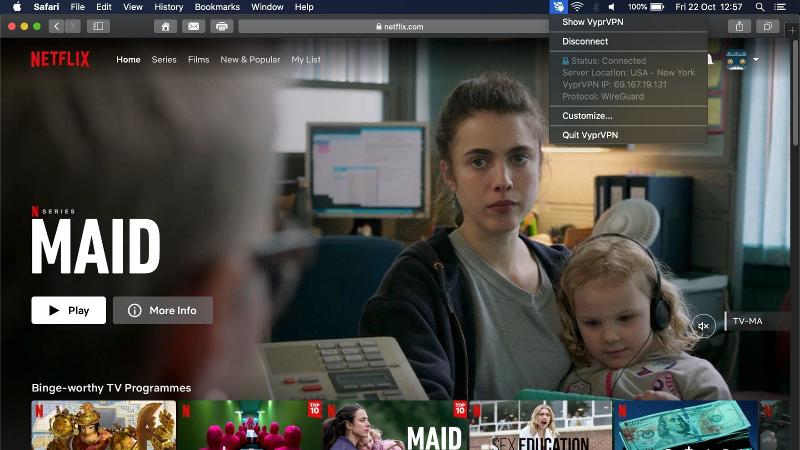Go to Netflix Home tab
The image size is (800, 450).
128,60
